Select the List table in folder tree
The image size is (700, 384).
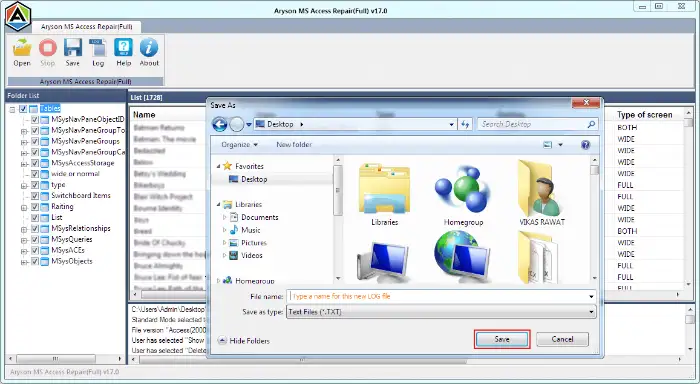click(56, 218)
